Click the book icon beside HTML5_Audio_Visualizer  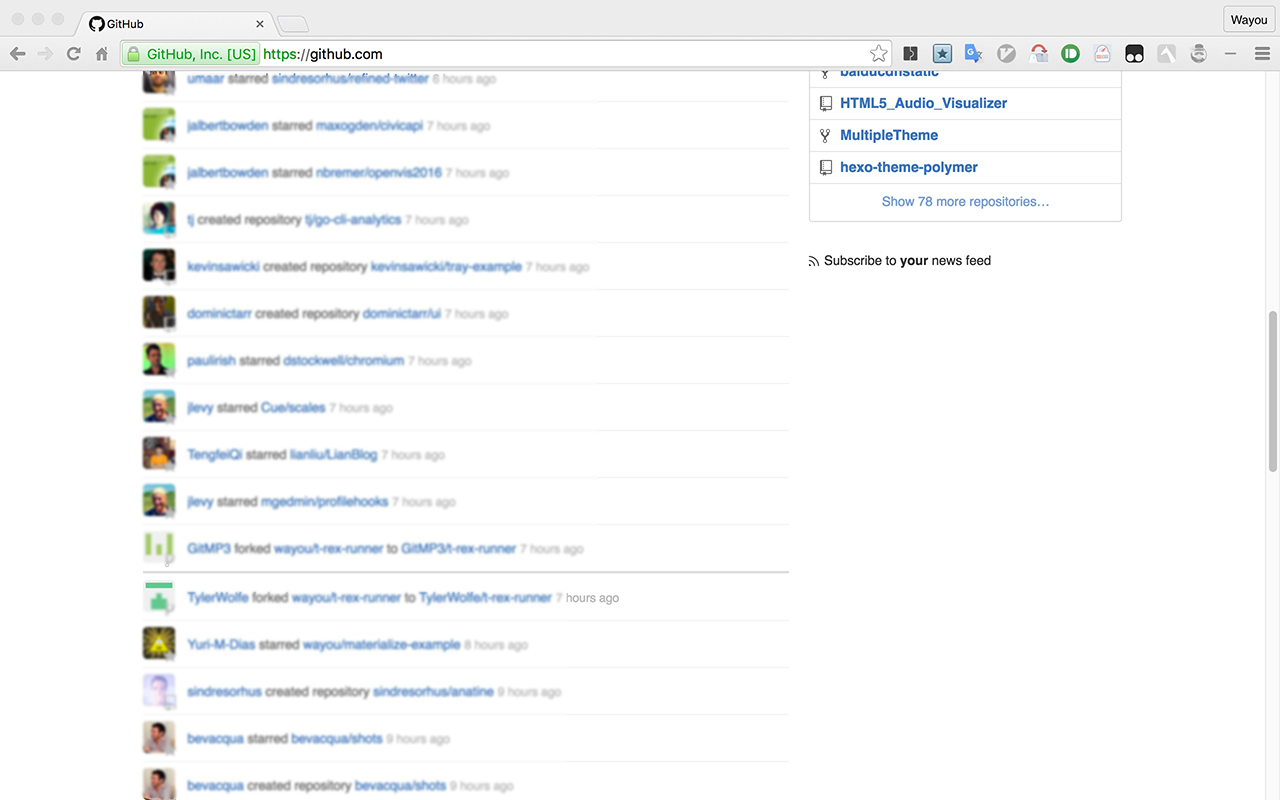[x=825, y=104]
